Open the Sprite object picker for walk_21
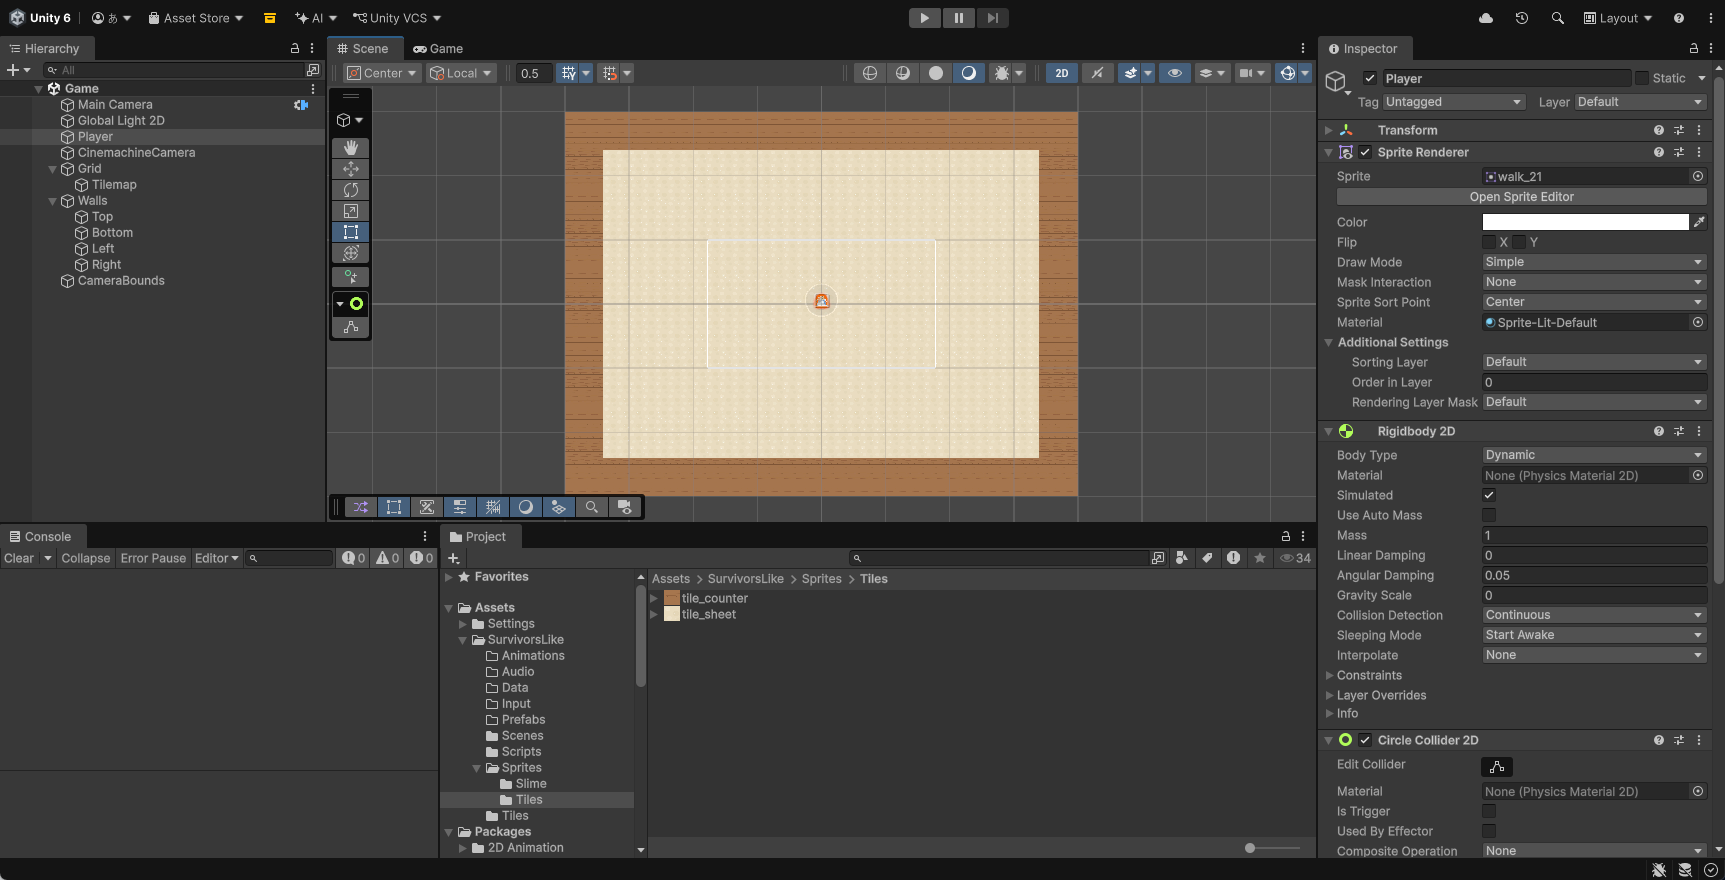 (1697, 176)
